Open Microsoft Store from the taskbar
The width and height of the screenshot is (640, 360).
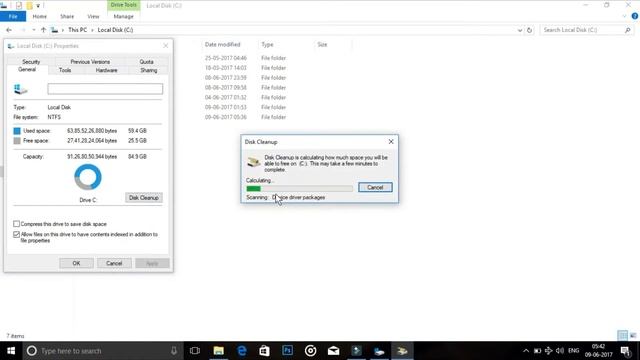coord(264,351)
